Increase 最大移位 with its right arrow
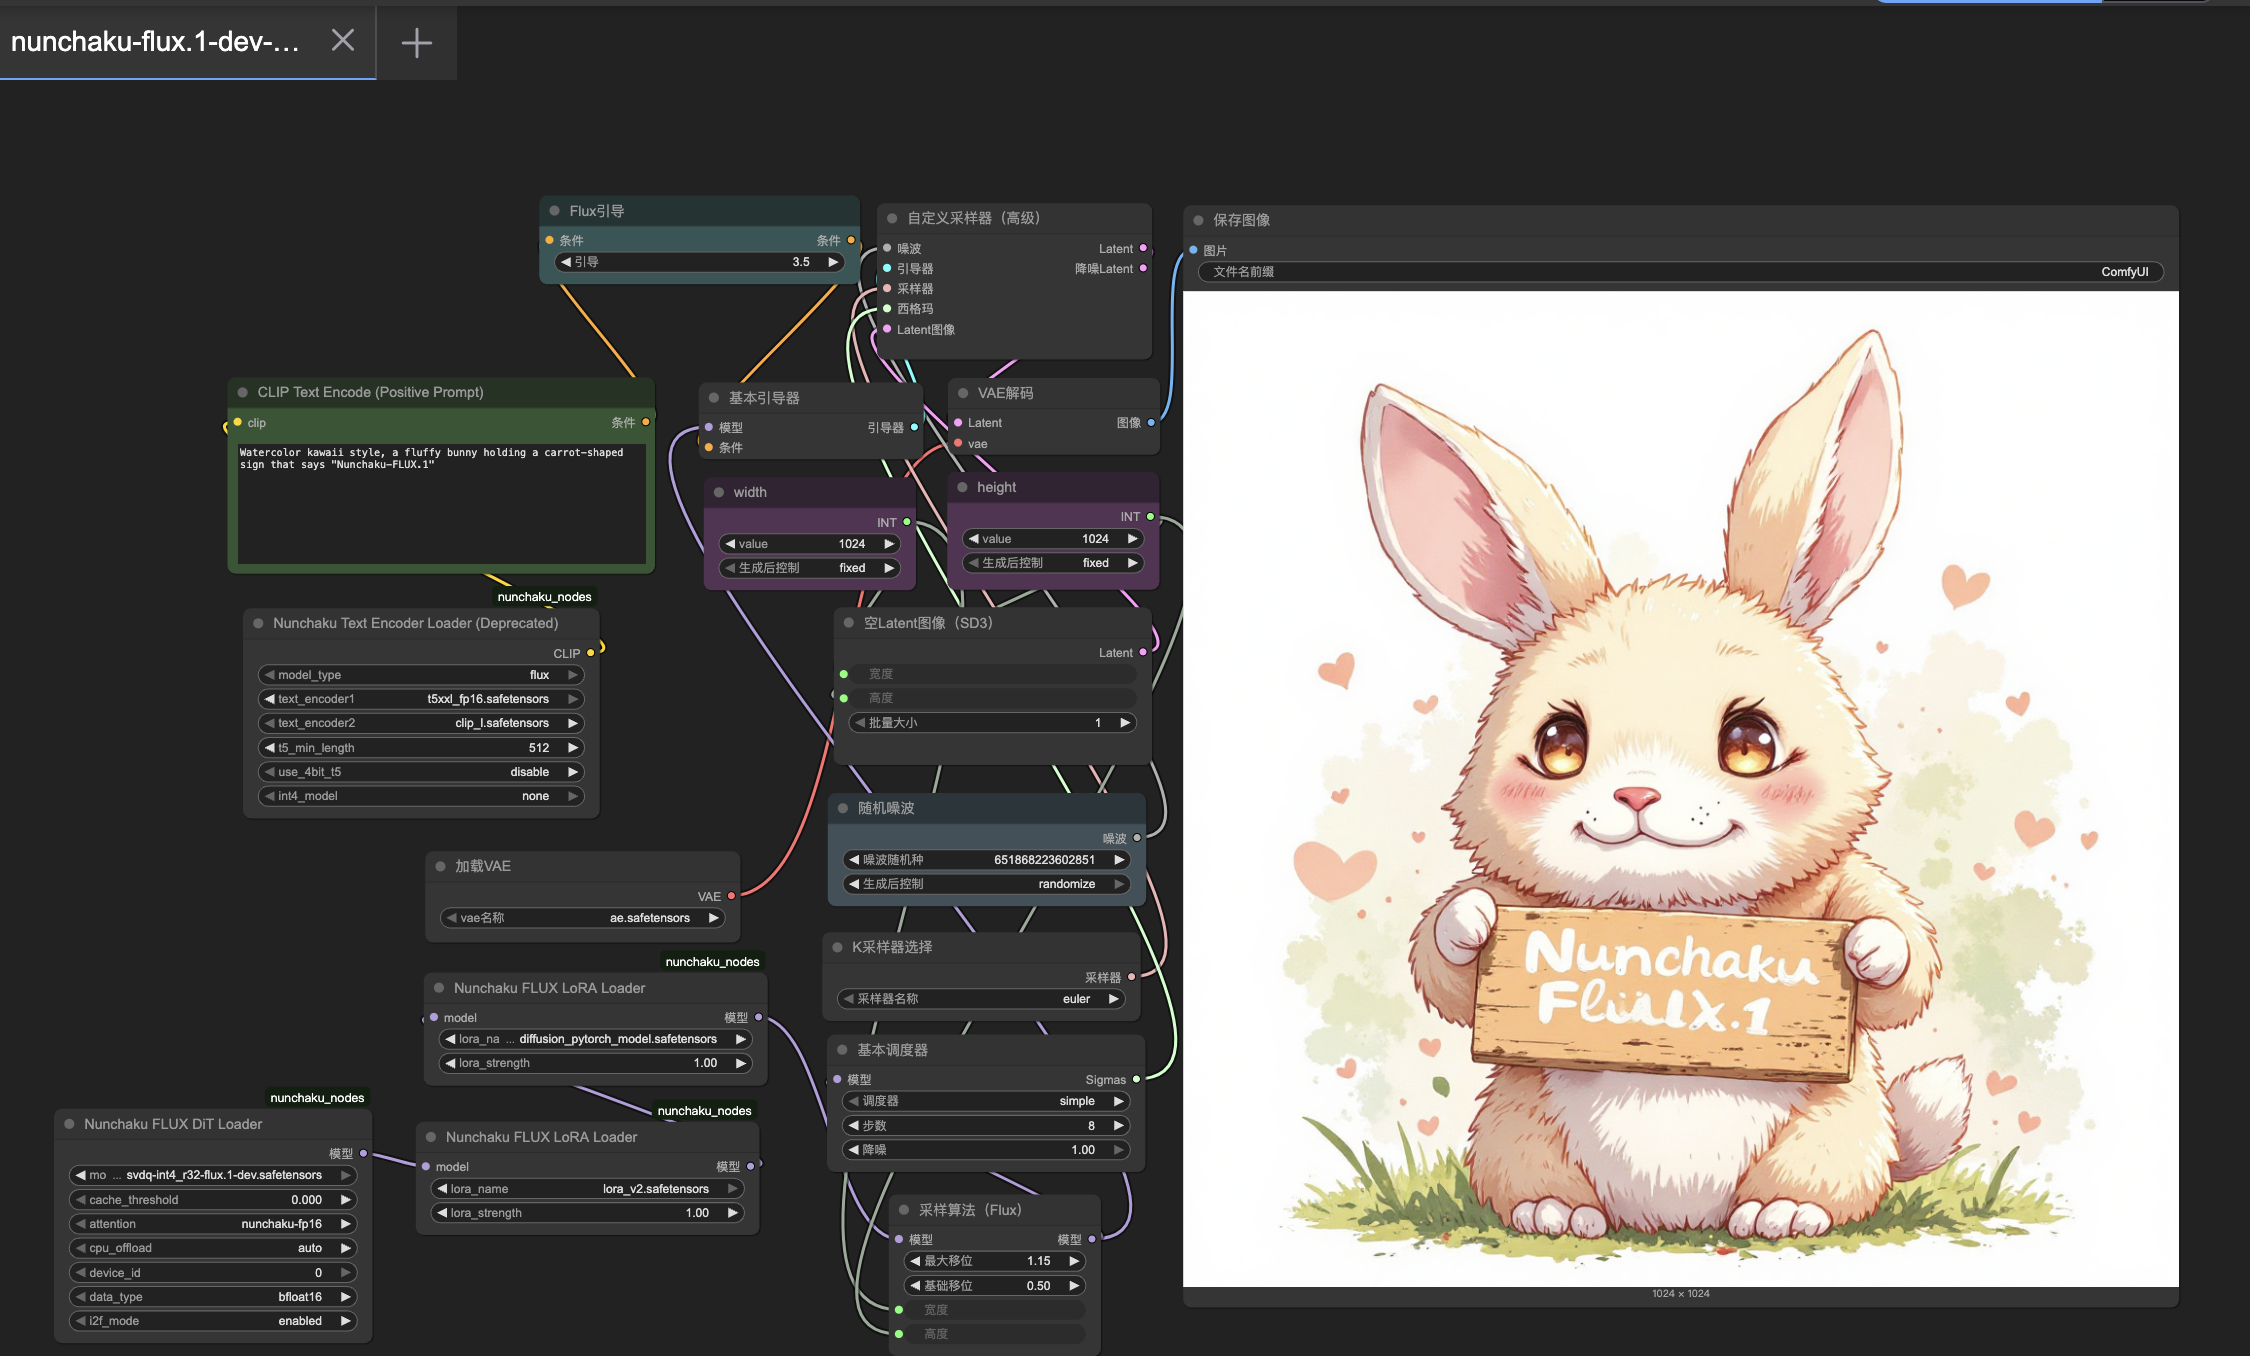Viewport: 2250px width, 1356px height. point(1074,1262)
